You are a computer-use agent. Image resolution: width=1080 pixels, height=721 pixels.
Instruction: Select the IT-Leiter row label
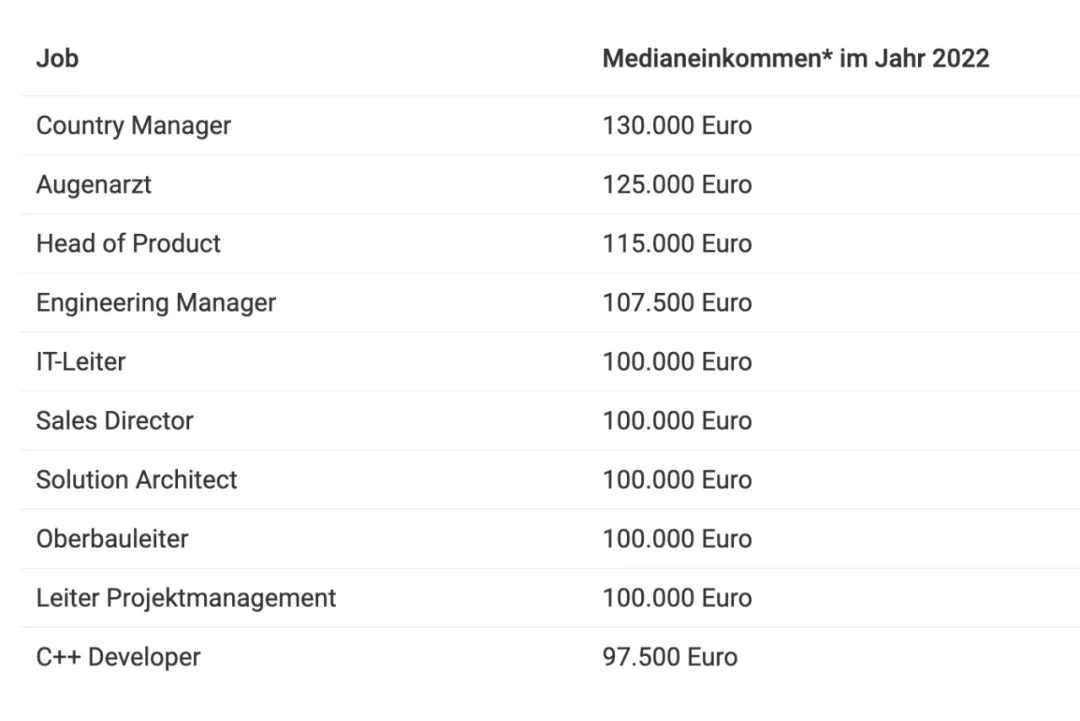(x=81, y=362)
